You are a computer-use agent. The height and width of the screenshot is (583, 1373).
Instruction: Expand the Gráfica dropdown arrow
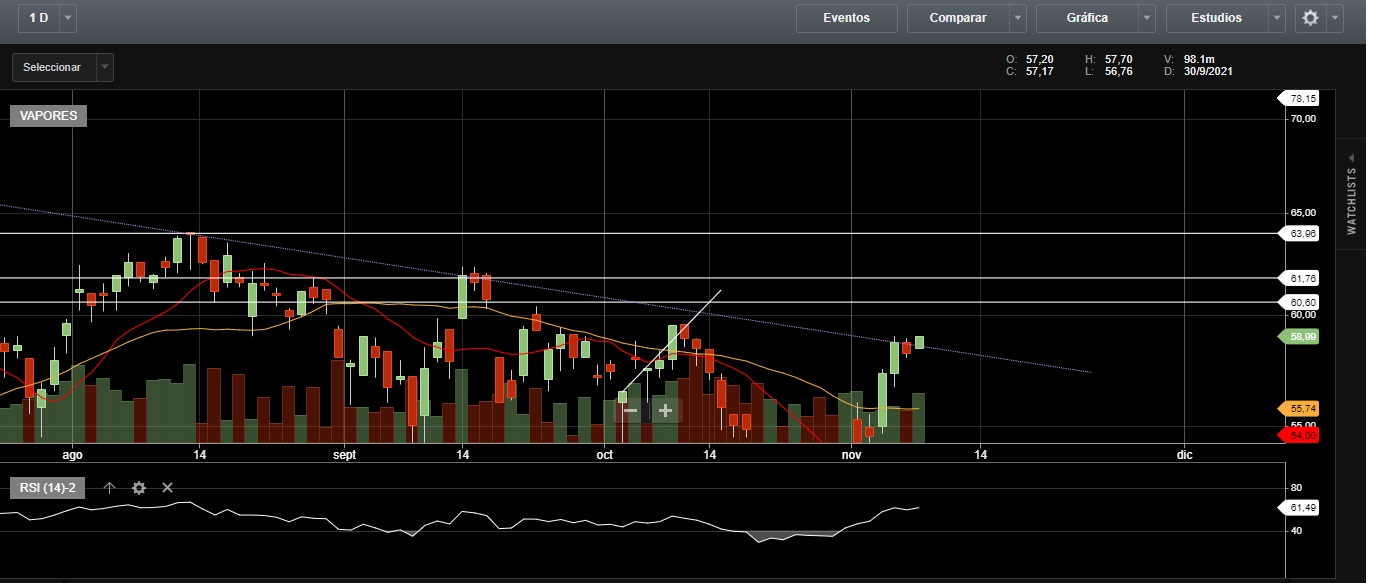pos(1147,18)
